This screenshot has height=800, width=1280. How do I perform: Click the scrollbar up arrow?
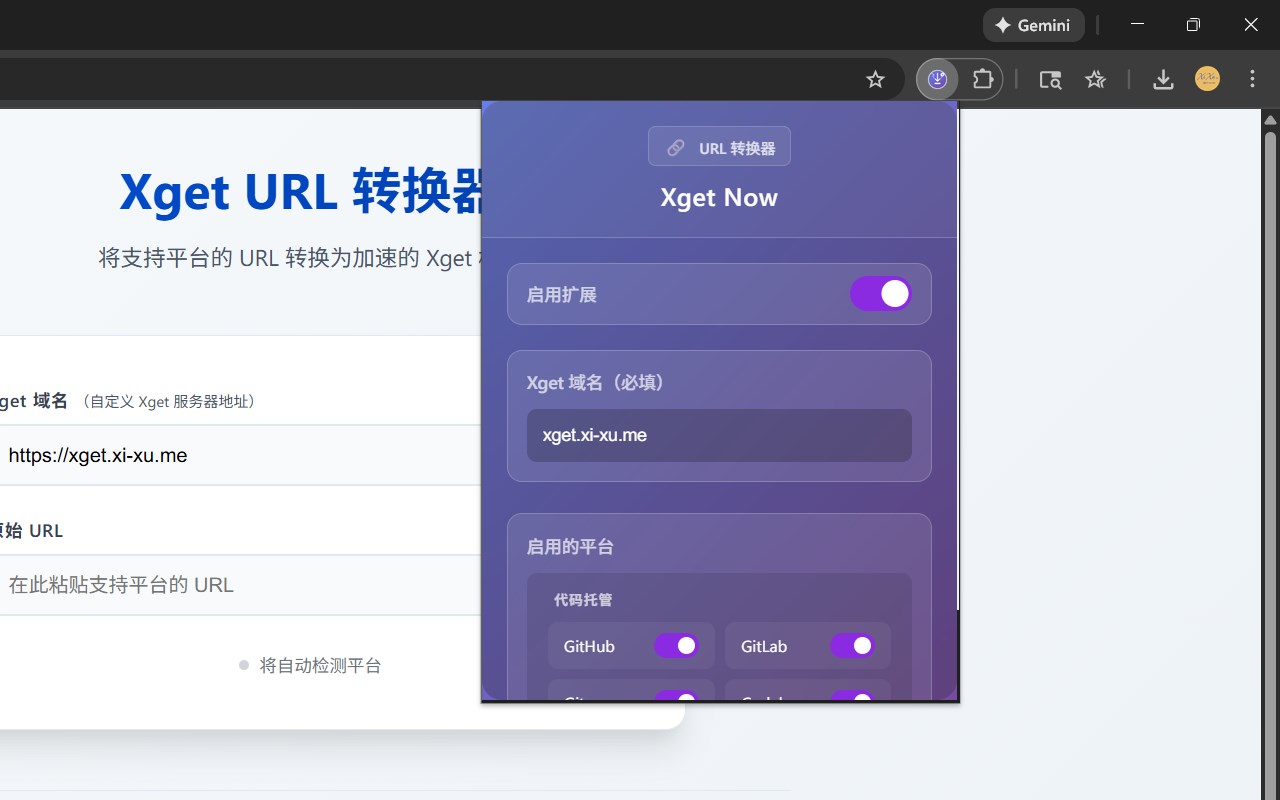click(1271, 119)
